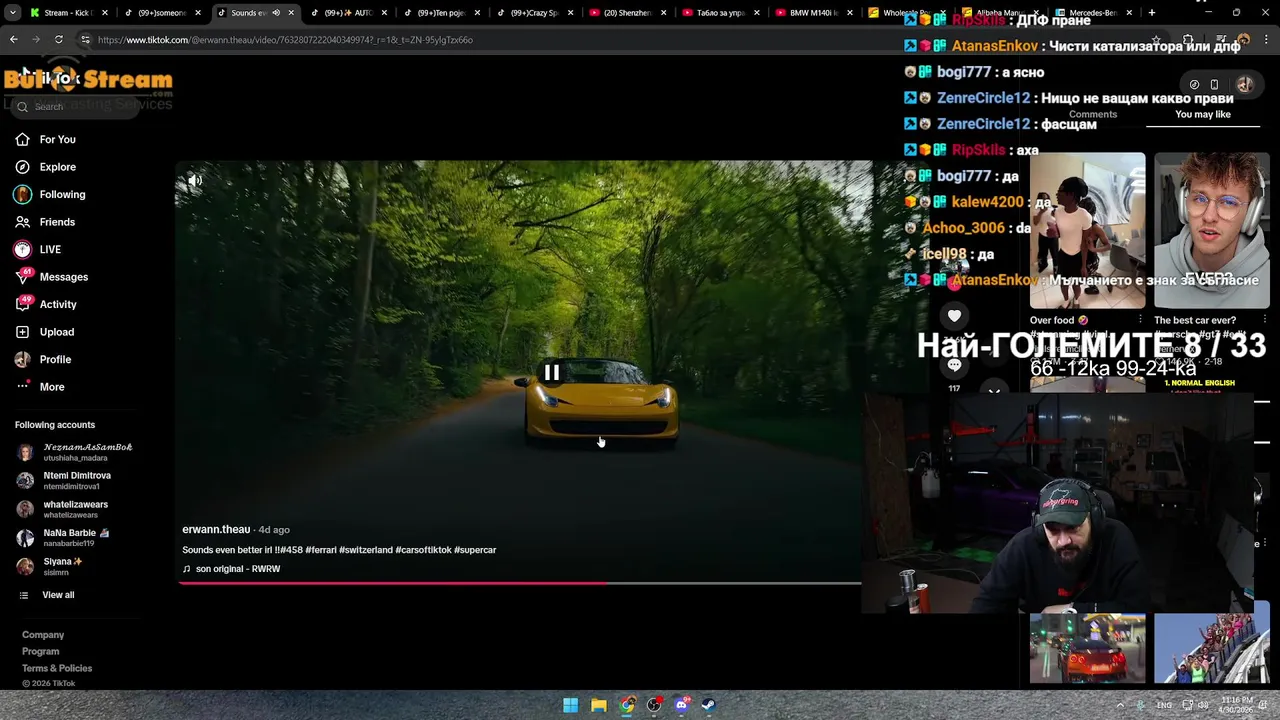This screenshot has height=720, width=1280.
Task: Open your Profile page
Action: click(x=43, y=359)
